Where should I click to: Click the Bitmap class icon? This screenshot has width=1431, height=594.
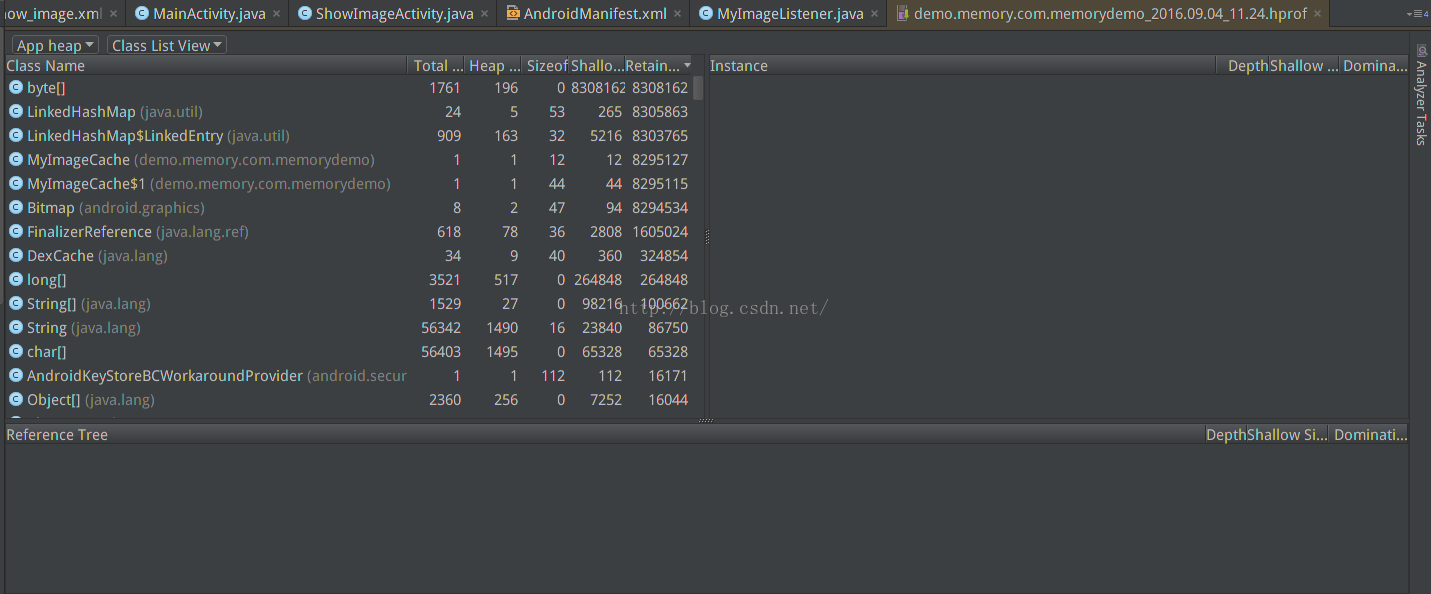click(16, 208)
